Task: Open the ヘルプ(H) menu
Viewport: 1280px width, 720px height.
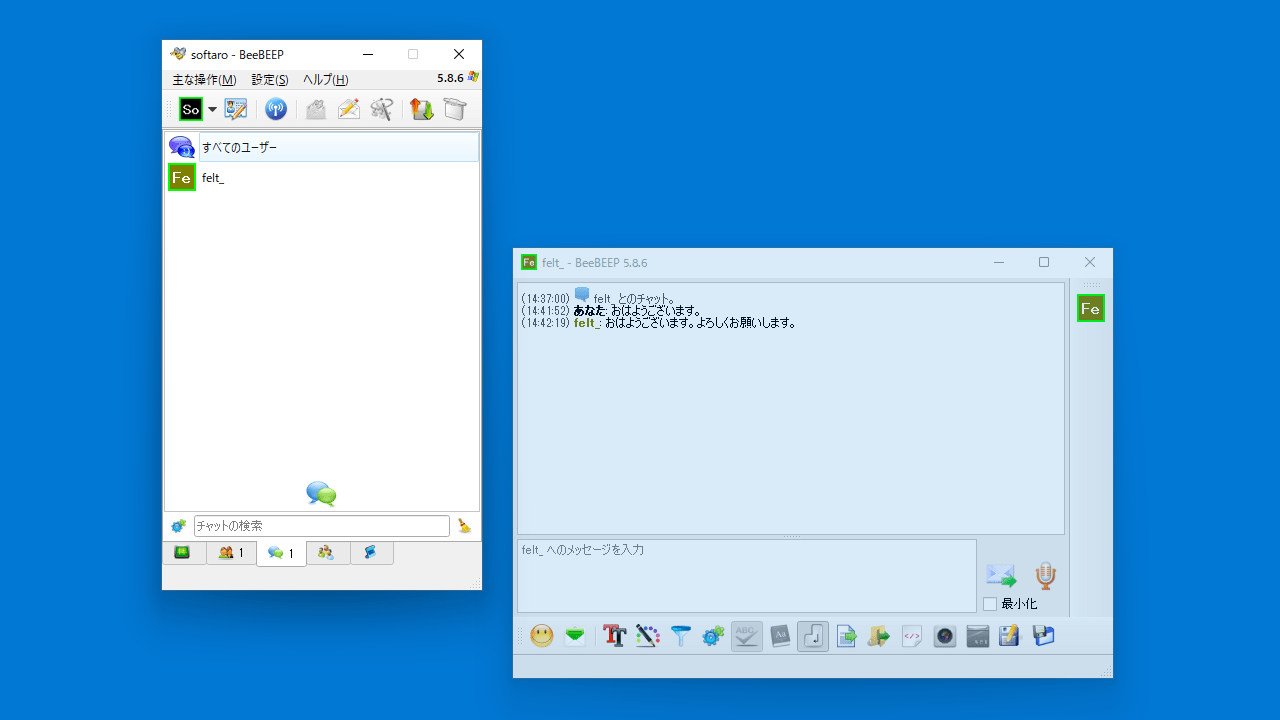Action: (x=326, y=80)
